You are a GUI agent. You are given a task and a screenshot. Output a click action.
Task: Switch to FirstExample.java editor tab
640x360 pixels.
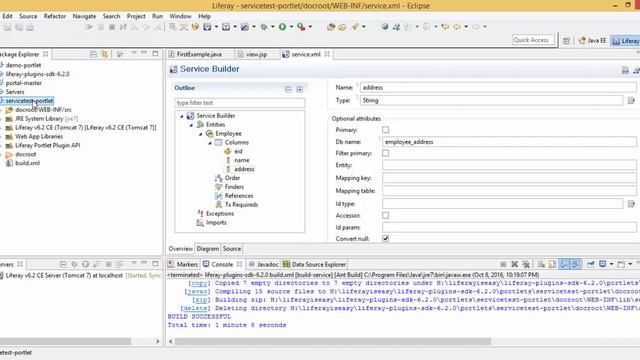click(x=199, y=54)
